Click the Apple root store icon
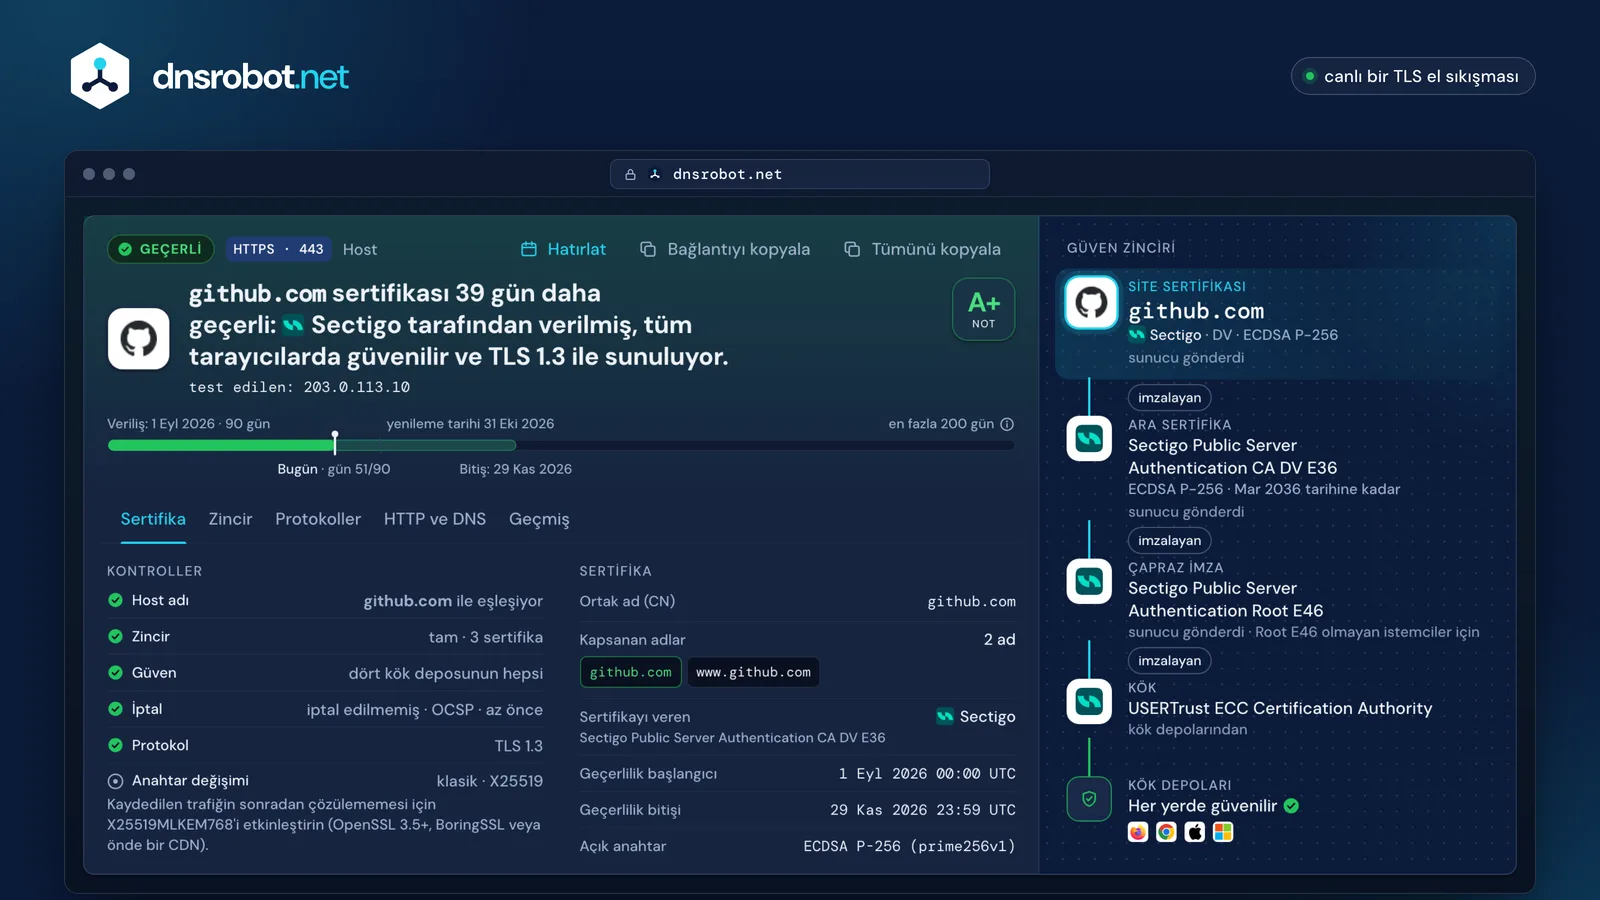Viewport: 1600px width, 900px height. (x=1195, y=832)
